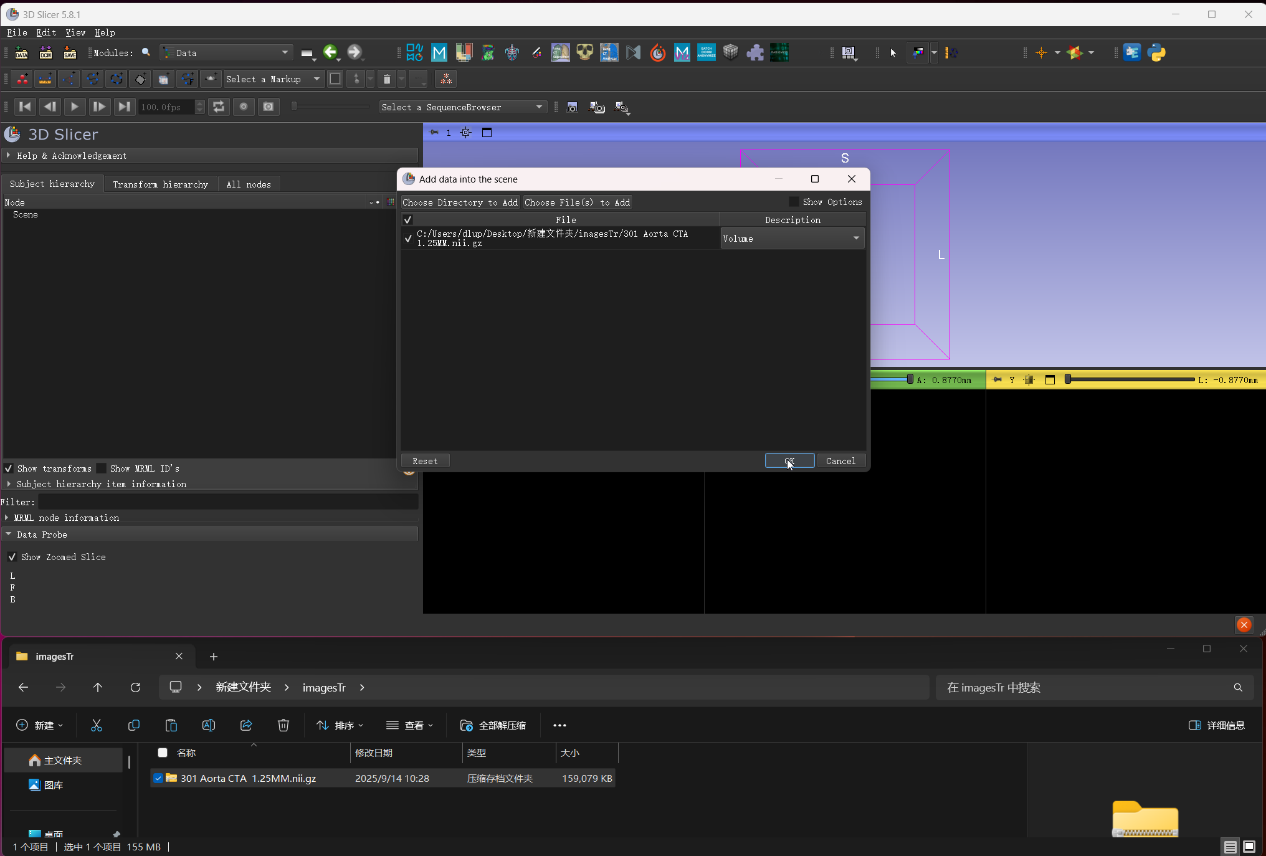The height and width of the screenshot is (856, 1266).
Task: Uncheck Show Zoomed Slice checkbox
Action: pos(12,557)
